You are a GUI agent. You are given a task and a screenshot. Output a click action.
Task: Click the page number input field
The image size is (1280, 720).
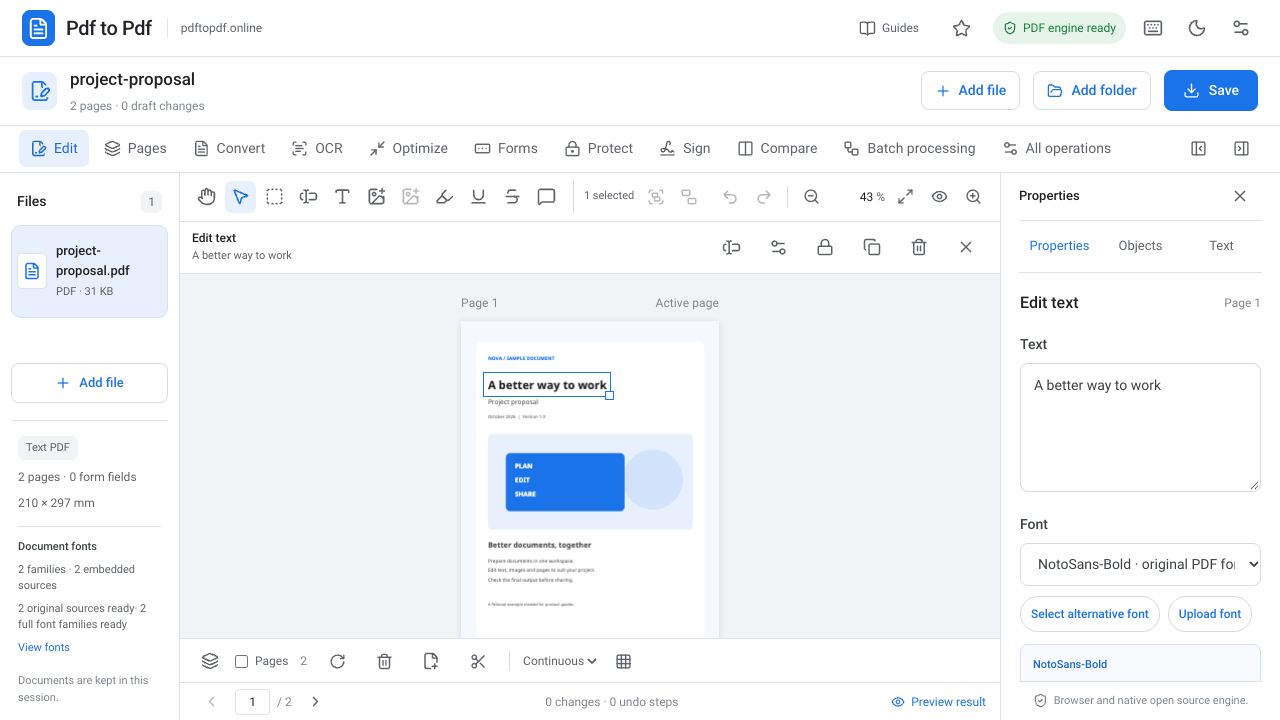pyautogui.click(x=252, y=702)
